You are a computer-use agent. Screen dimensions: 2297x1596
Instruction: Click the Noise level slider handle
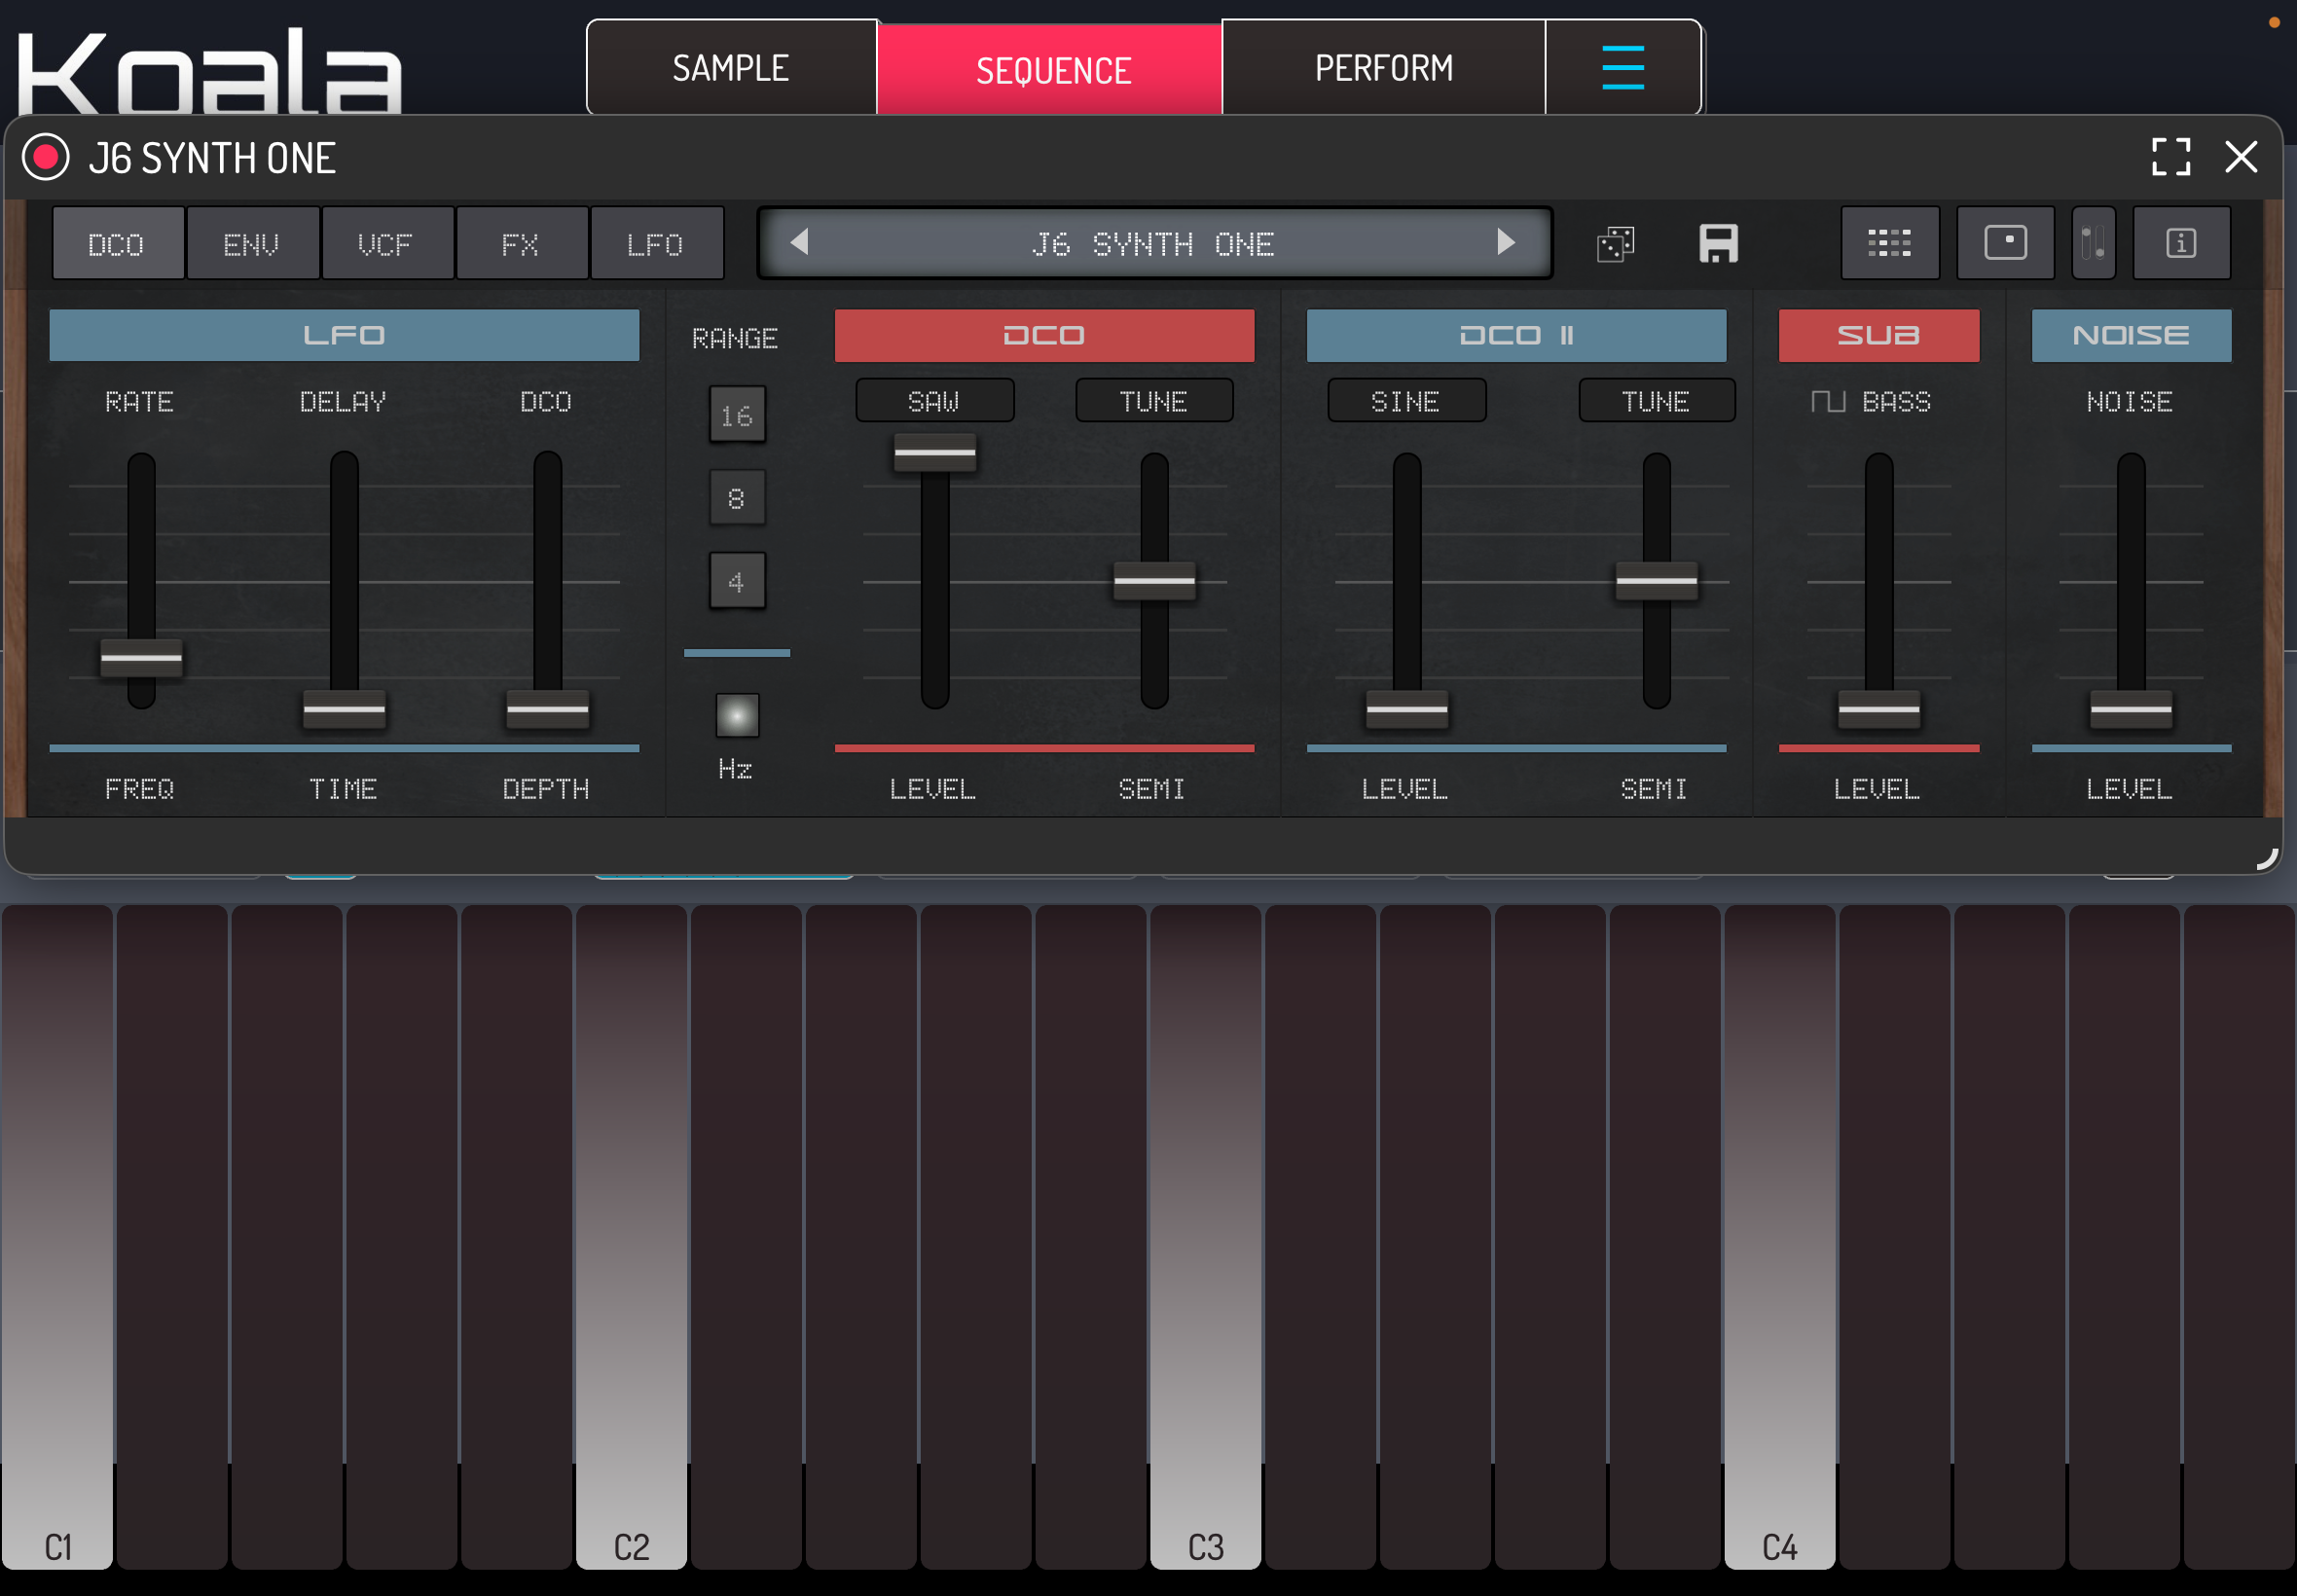point(2130,709)
